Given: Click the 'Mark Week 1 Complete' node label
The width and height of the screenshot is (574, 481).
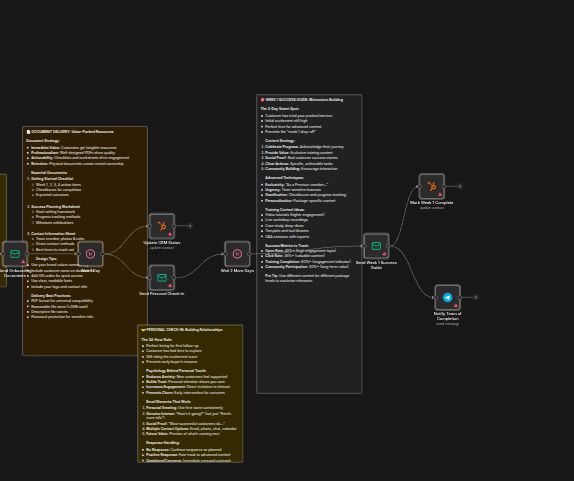Looking at the screenshot, I should click(432, 202).
